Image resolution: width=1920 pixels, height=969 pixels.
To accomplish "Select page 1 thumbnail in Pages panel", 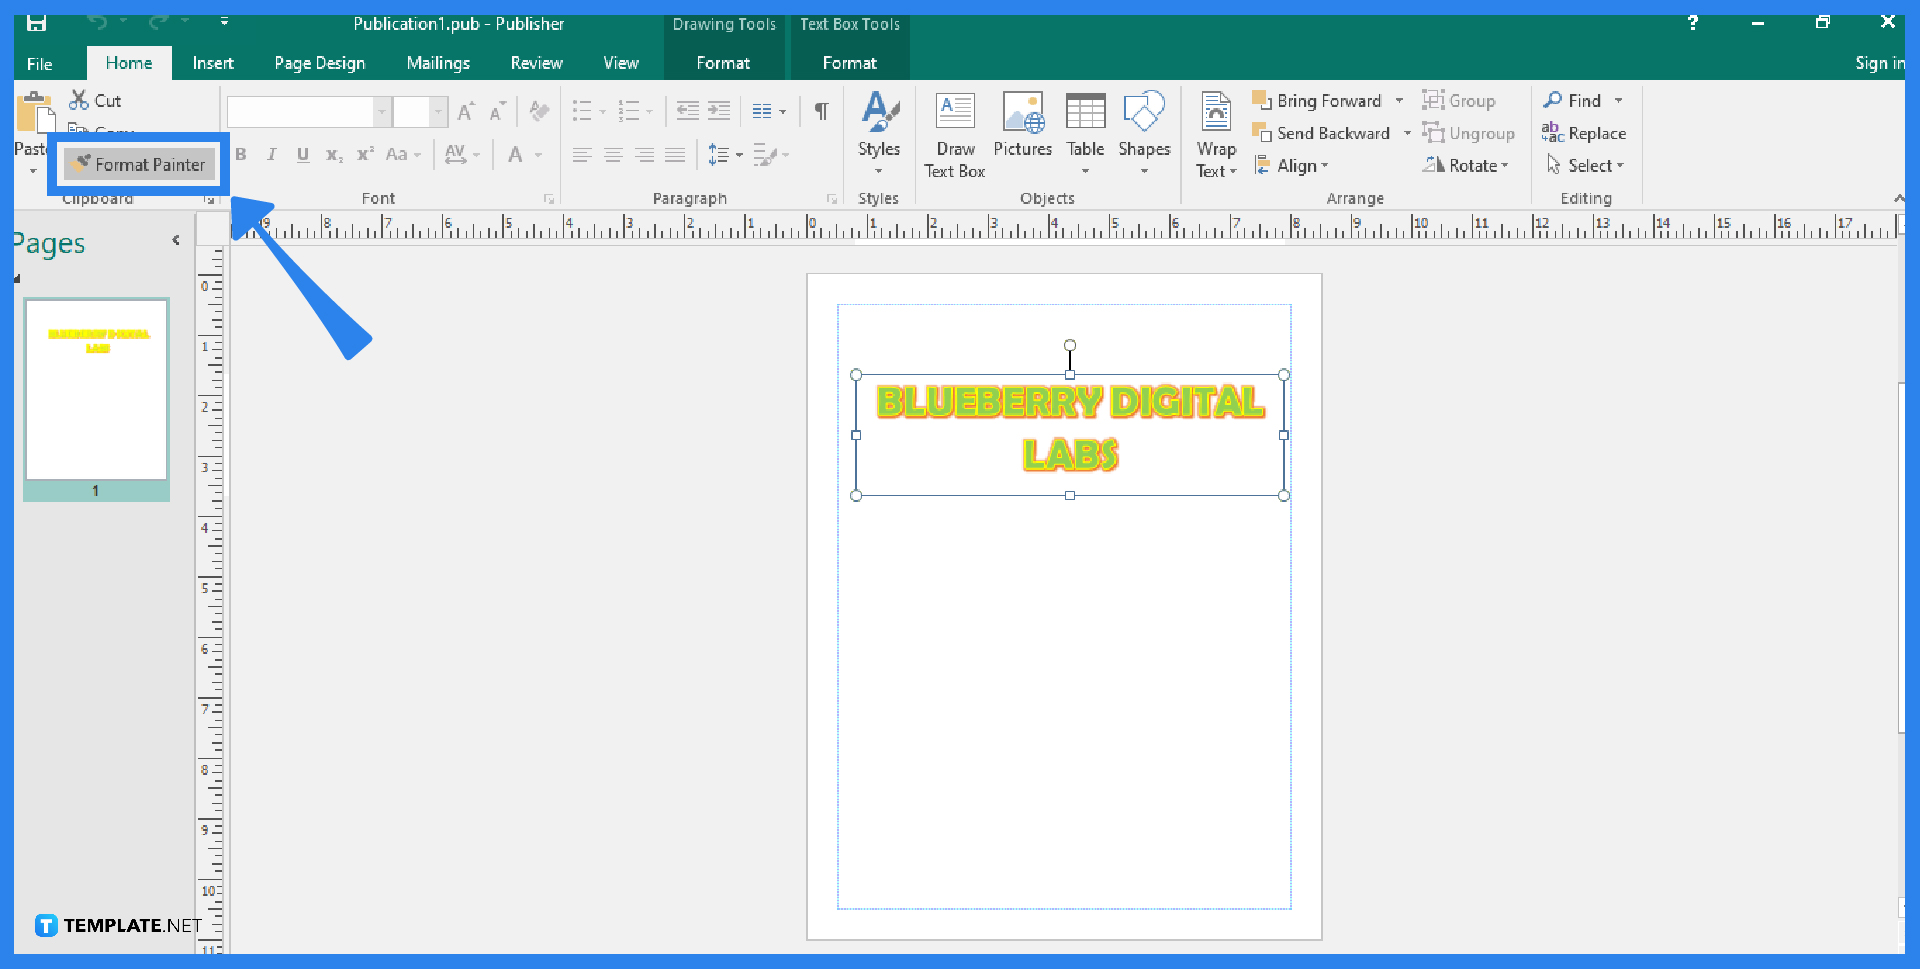I will (x=96, y=390).
